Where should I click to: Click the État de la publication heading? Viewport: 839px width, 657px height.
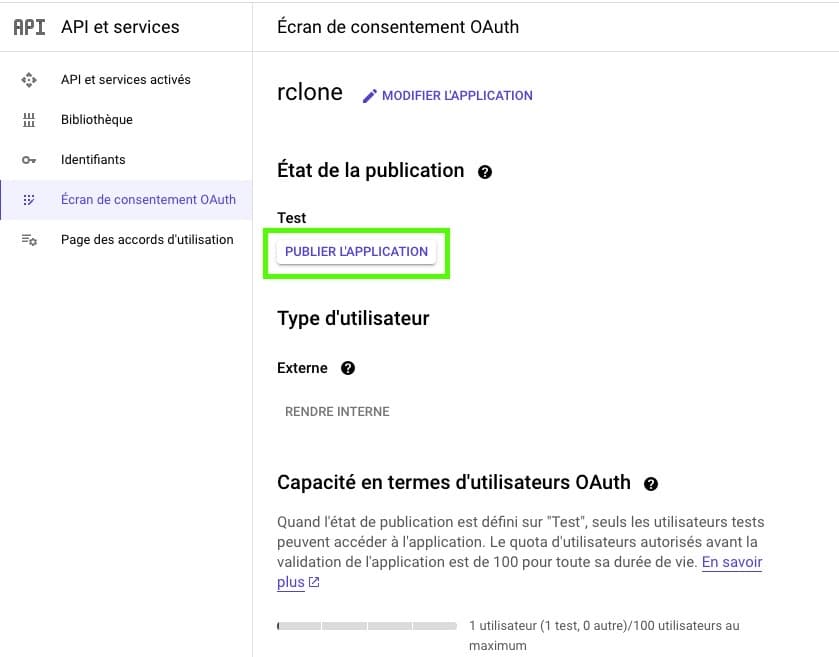(371, 171)
